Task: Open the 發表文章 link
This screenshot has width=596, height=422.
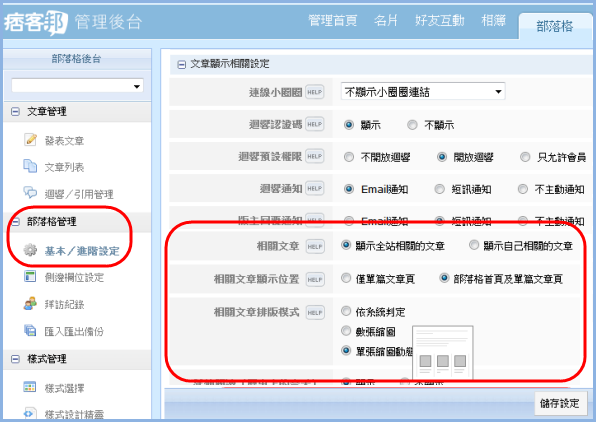Action: point(64,141)
